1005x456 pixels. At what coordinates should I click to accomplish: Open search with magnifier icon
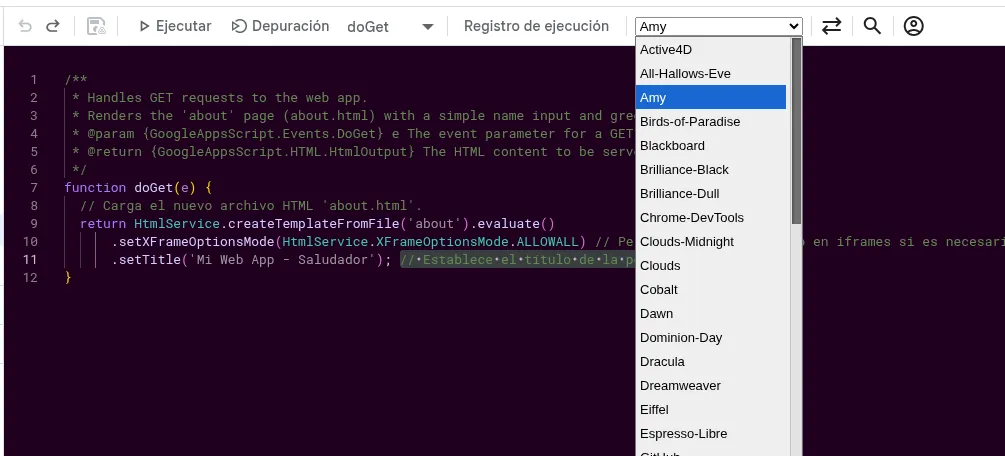coord(872,26)
